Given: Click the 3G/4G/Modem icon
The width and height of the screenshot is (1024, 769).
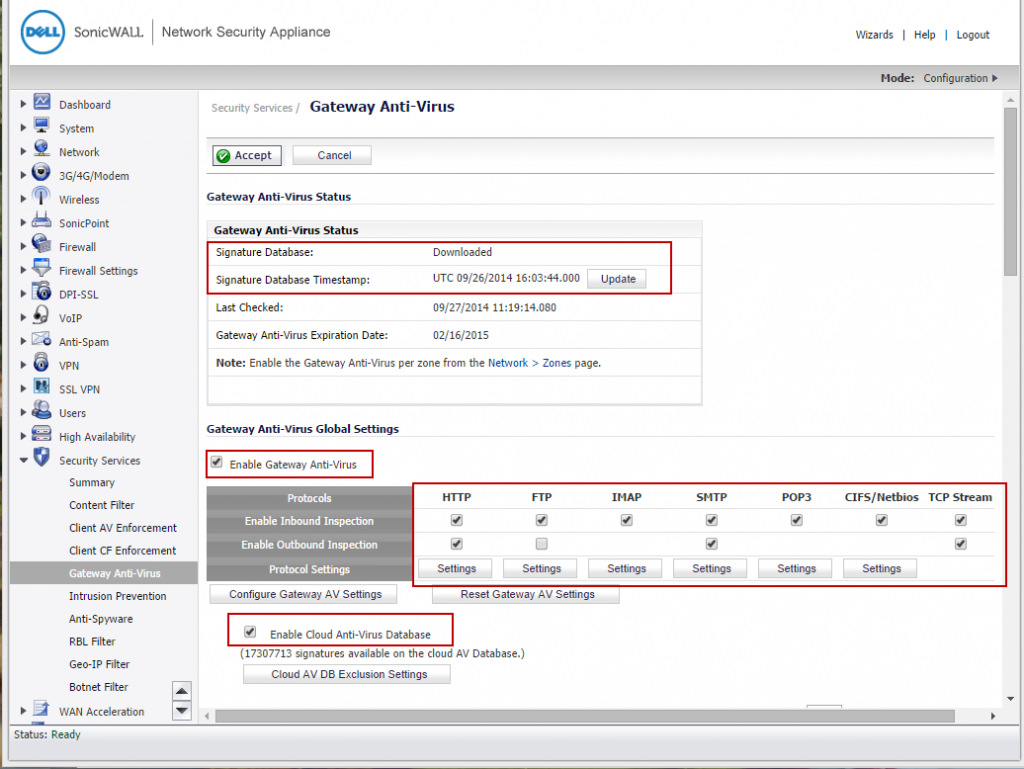Looking at the screenshot, I should [x=42, y=174].
